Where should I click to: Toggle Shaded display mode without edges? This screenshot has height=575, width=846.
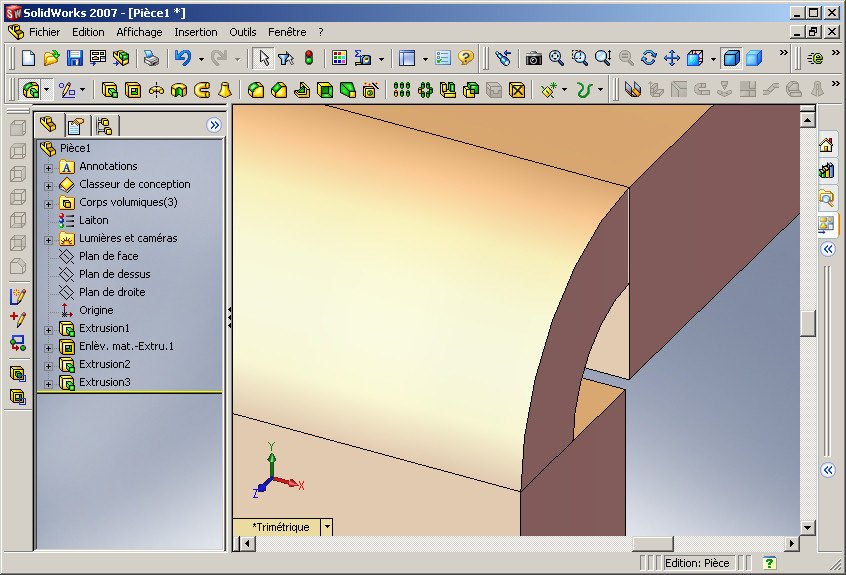click(754, 58)
